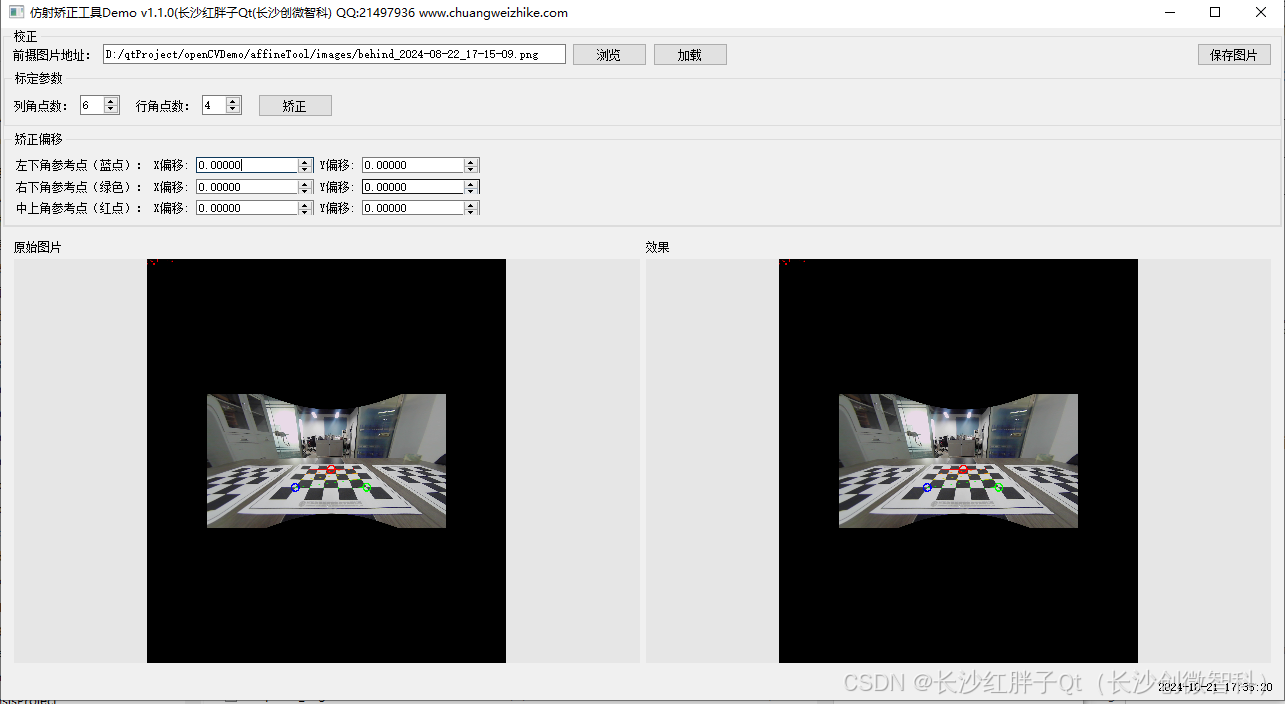Click the 加载 (Load) button
Image resolution: width=1285 pixels, height=704 pixels.
point(690,54)
